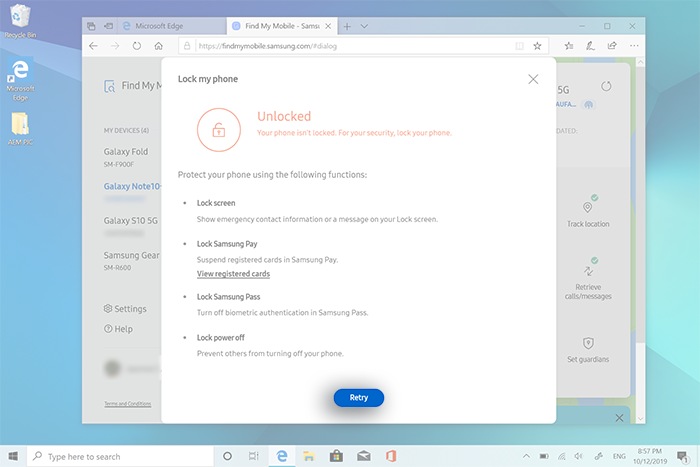
Task: Select Galaxy Fold in device list
Action: (126, 157)
